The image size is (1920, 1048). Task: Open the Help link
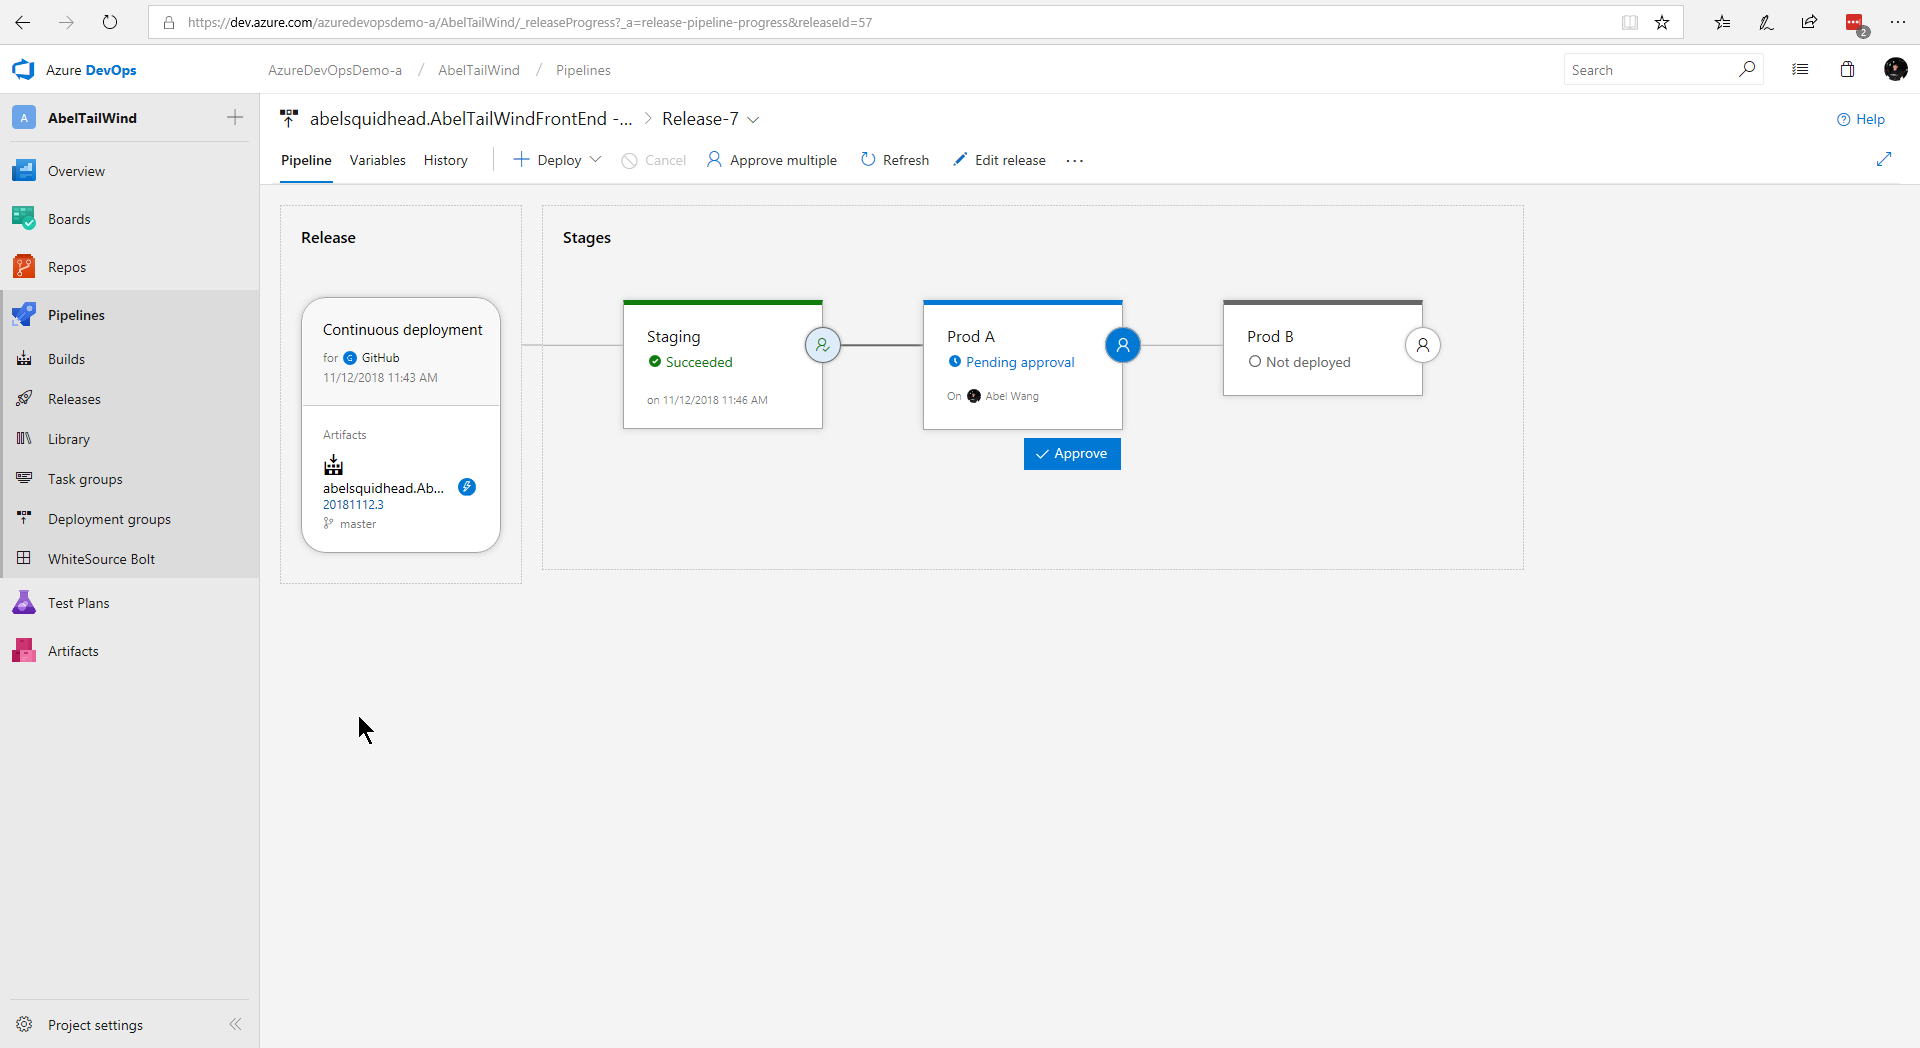pos(1861,119)
